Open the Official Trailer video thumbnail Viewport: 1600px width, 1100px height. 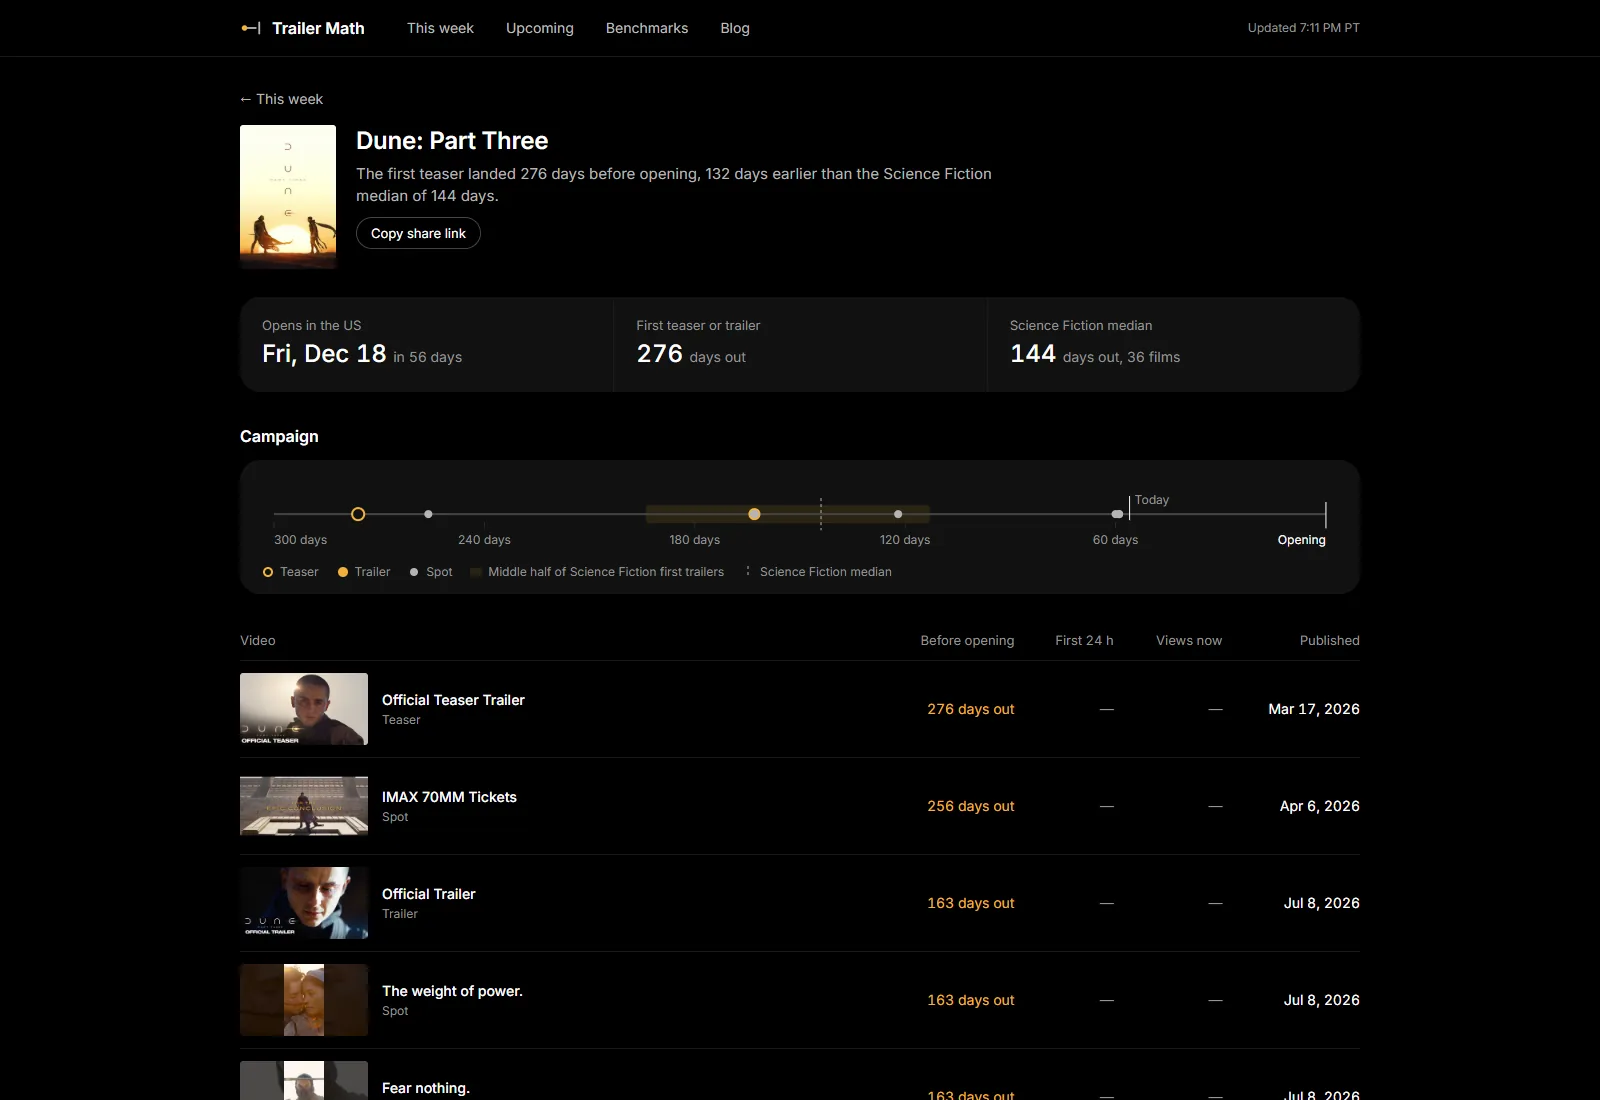(x=304, y=903)
